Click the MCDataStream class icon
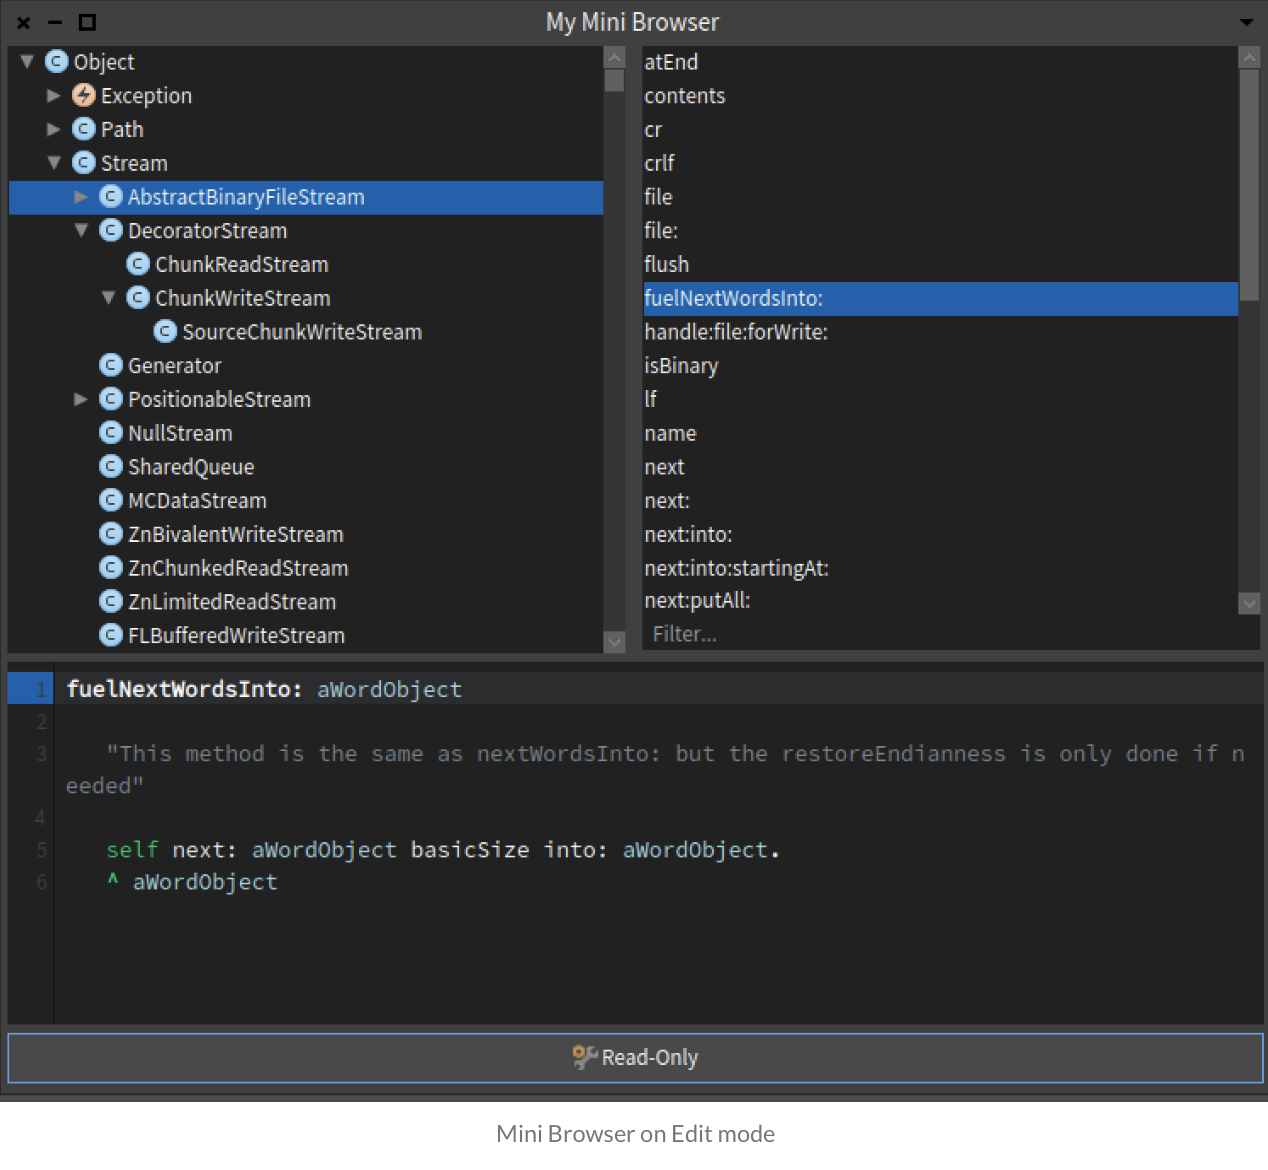The height and width of the screenshot is (1170, 1268). click(x=111, y=500)
